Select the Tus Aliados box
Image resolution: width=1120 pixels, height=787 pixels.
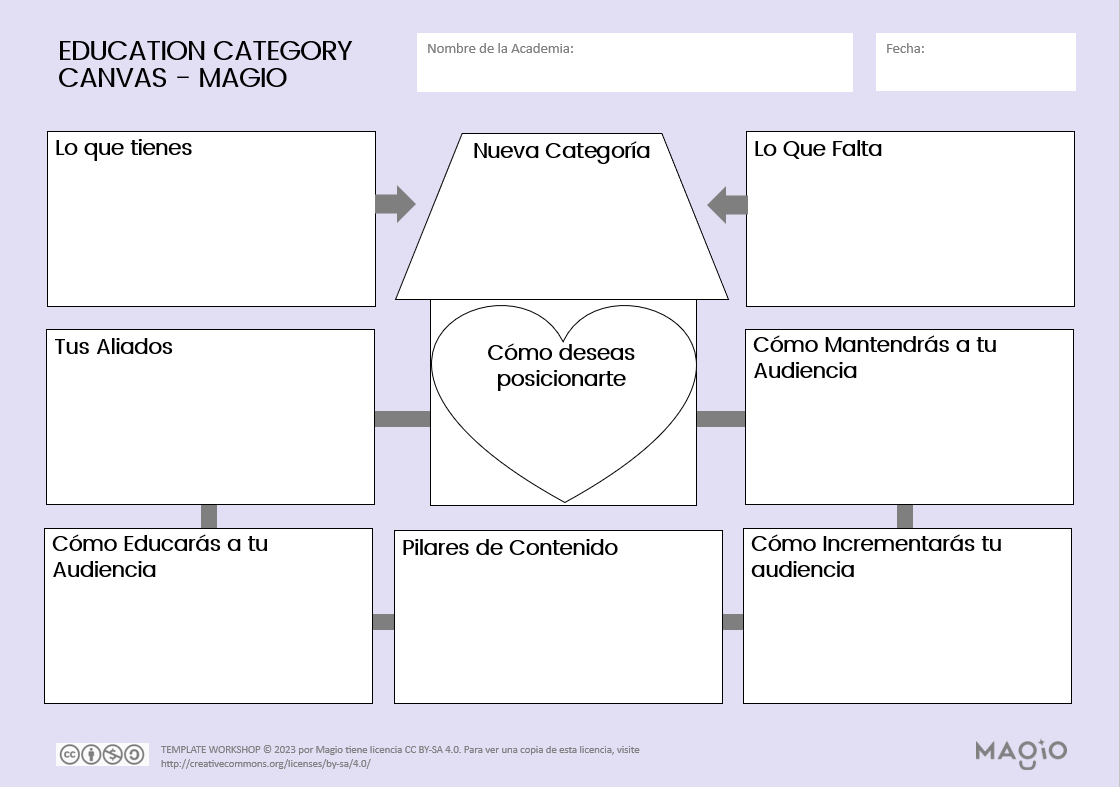[208, 417]
